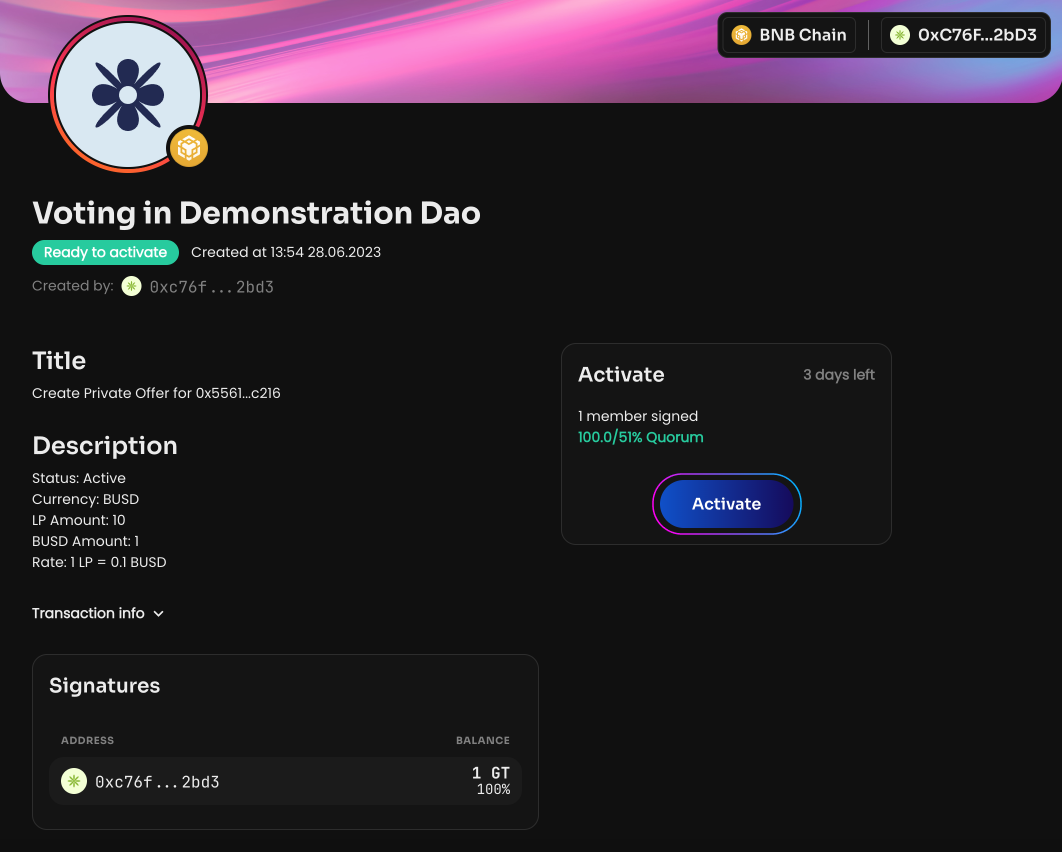The image size is (1062, 852).
Task: Click the DAO flower avatar image
Action: click(128, 94)
